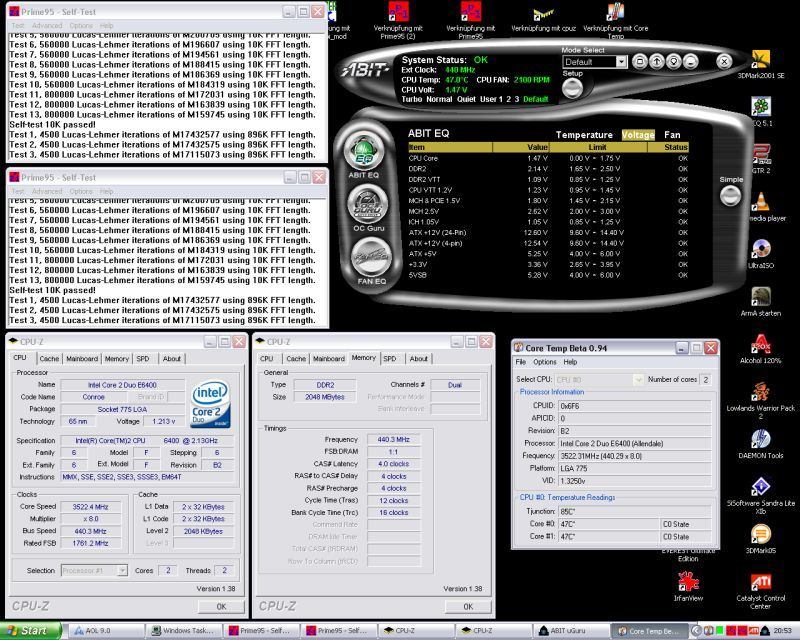This screenshot has height=640, width=800.
Task: Switch to ABIT uGuru in the taskbar
Action: (x=571, y=631)
